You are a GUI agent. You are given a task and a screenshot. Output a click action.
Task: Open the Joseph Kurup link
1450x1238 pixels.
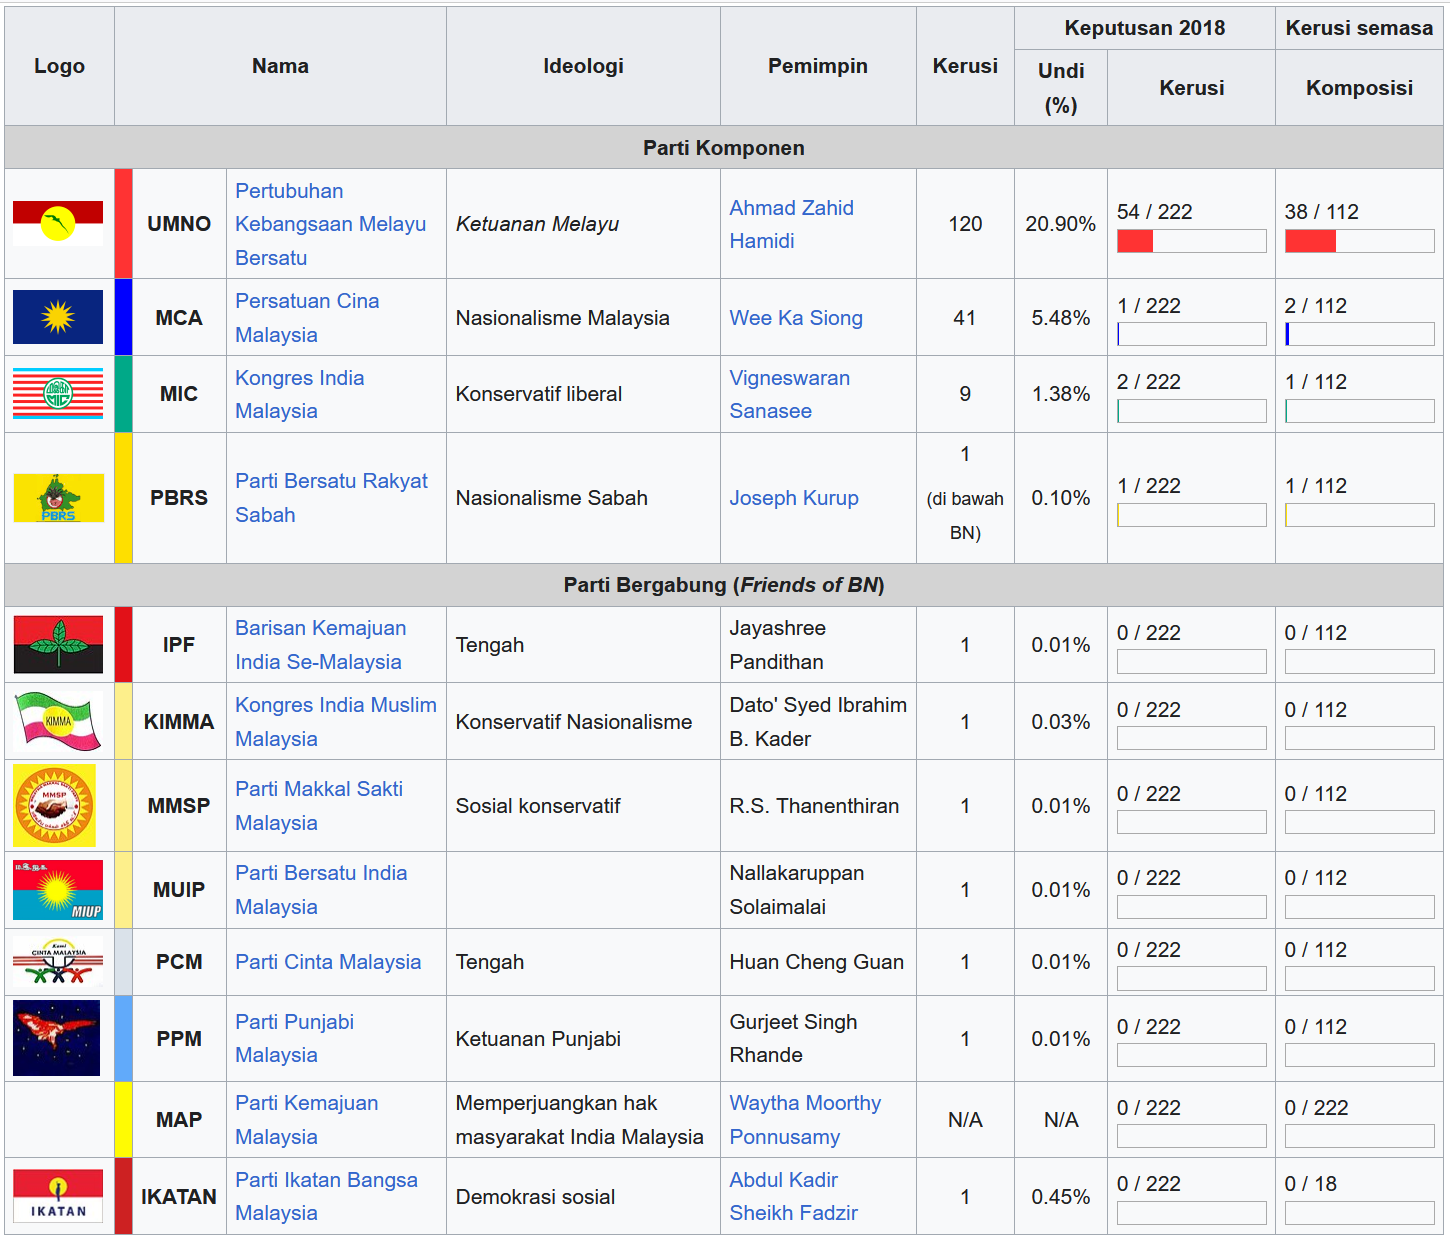[x=794, y=498]
